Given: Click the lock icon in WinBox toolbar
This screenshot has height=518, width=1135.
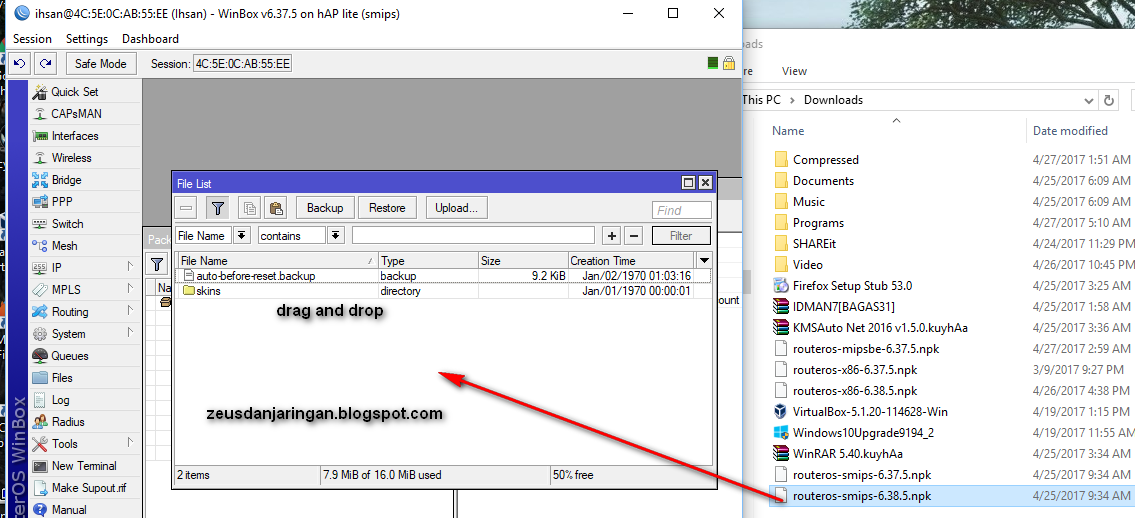Looking at the screenshot, I should click(729, 64).
